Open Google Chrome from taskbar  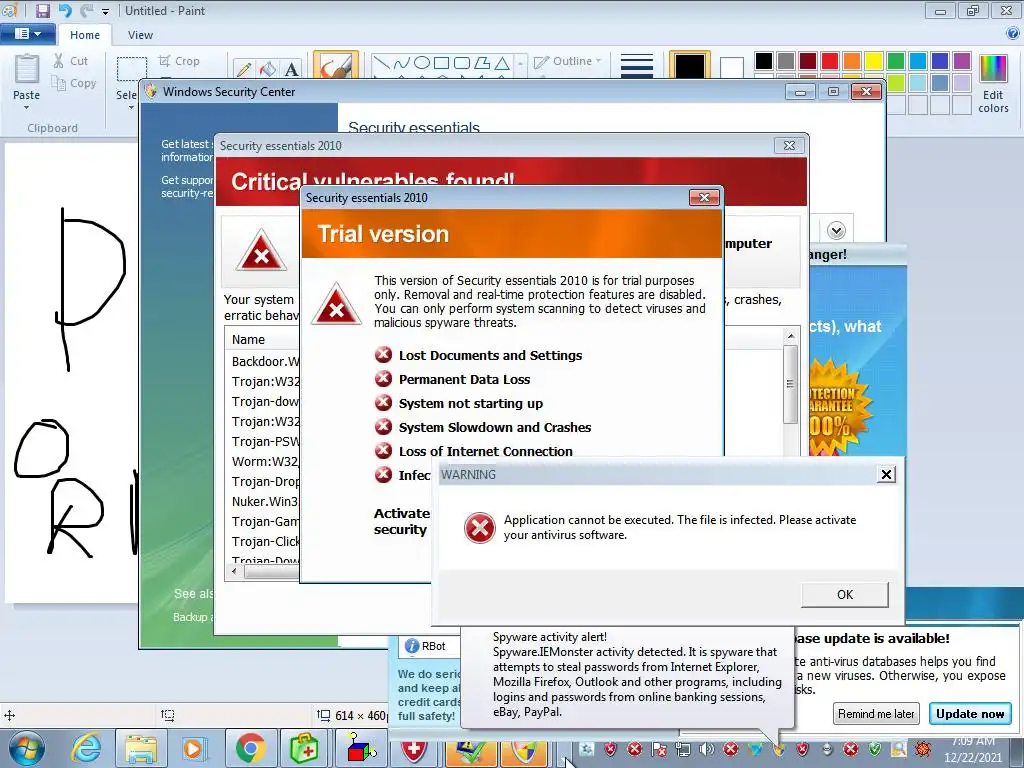pyautogui.click(x=251, y=748)
